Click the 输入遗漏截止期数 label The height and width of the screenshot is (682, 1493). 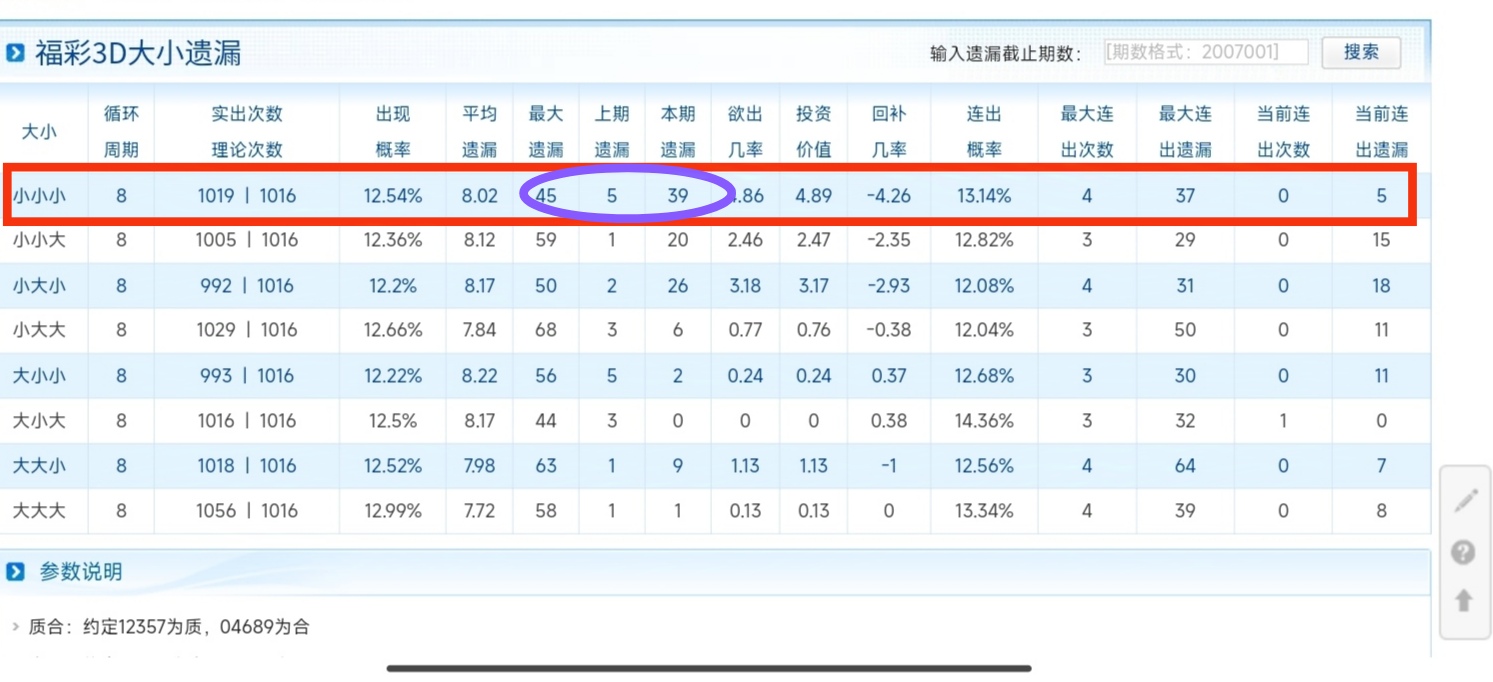click(1006, 53)
